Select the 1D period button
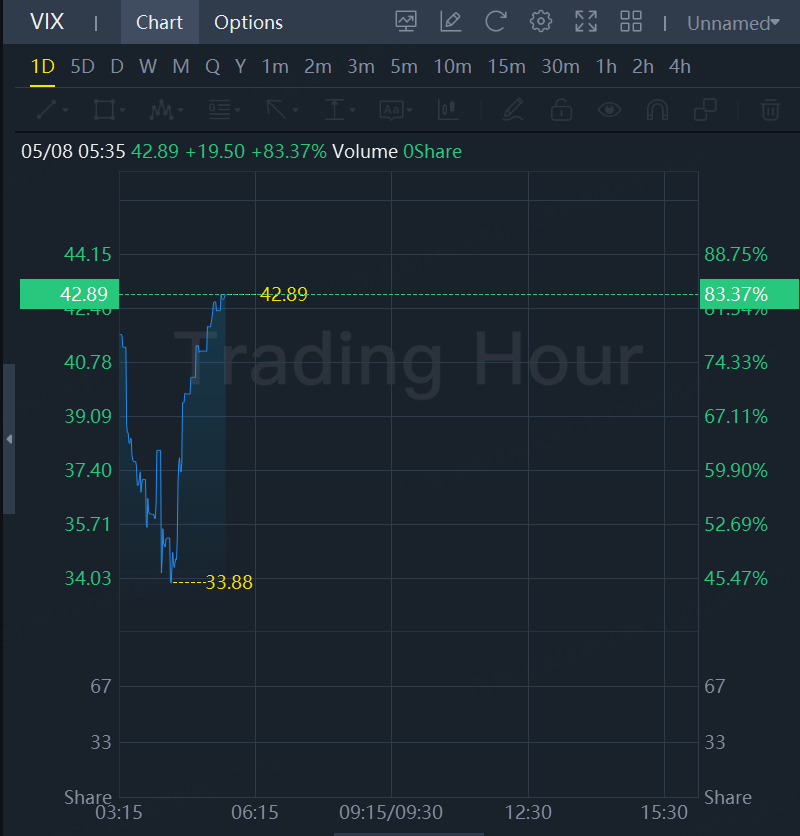The width and height of the screenshot is (800, 836). (42, 67)
